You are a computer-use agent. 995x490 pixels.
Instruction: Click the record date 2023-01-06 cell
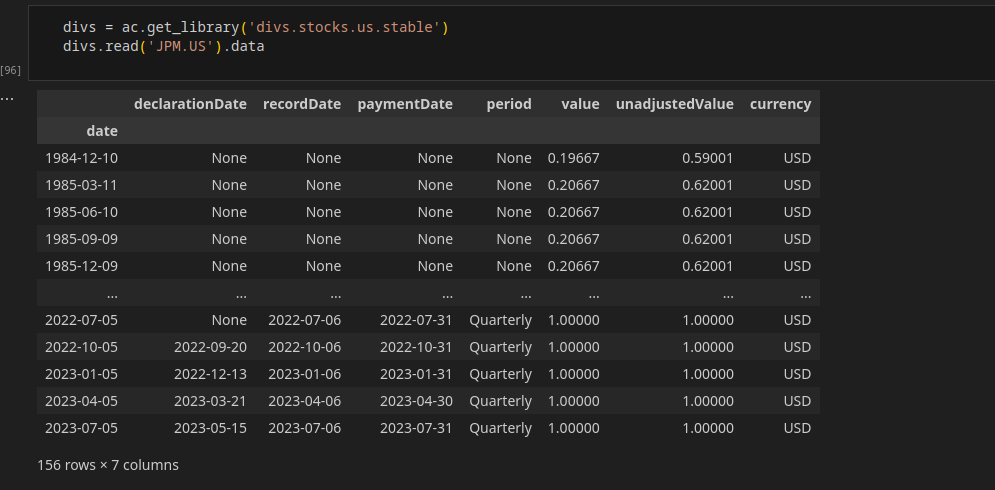(x=305, y=374)
